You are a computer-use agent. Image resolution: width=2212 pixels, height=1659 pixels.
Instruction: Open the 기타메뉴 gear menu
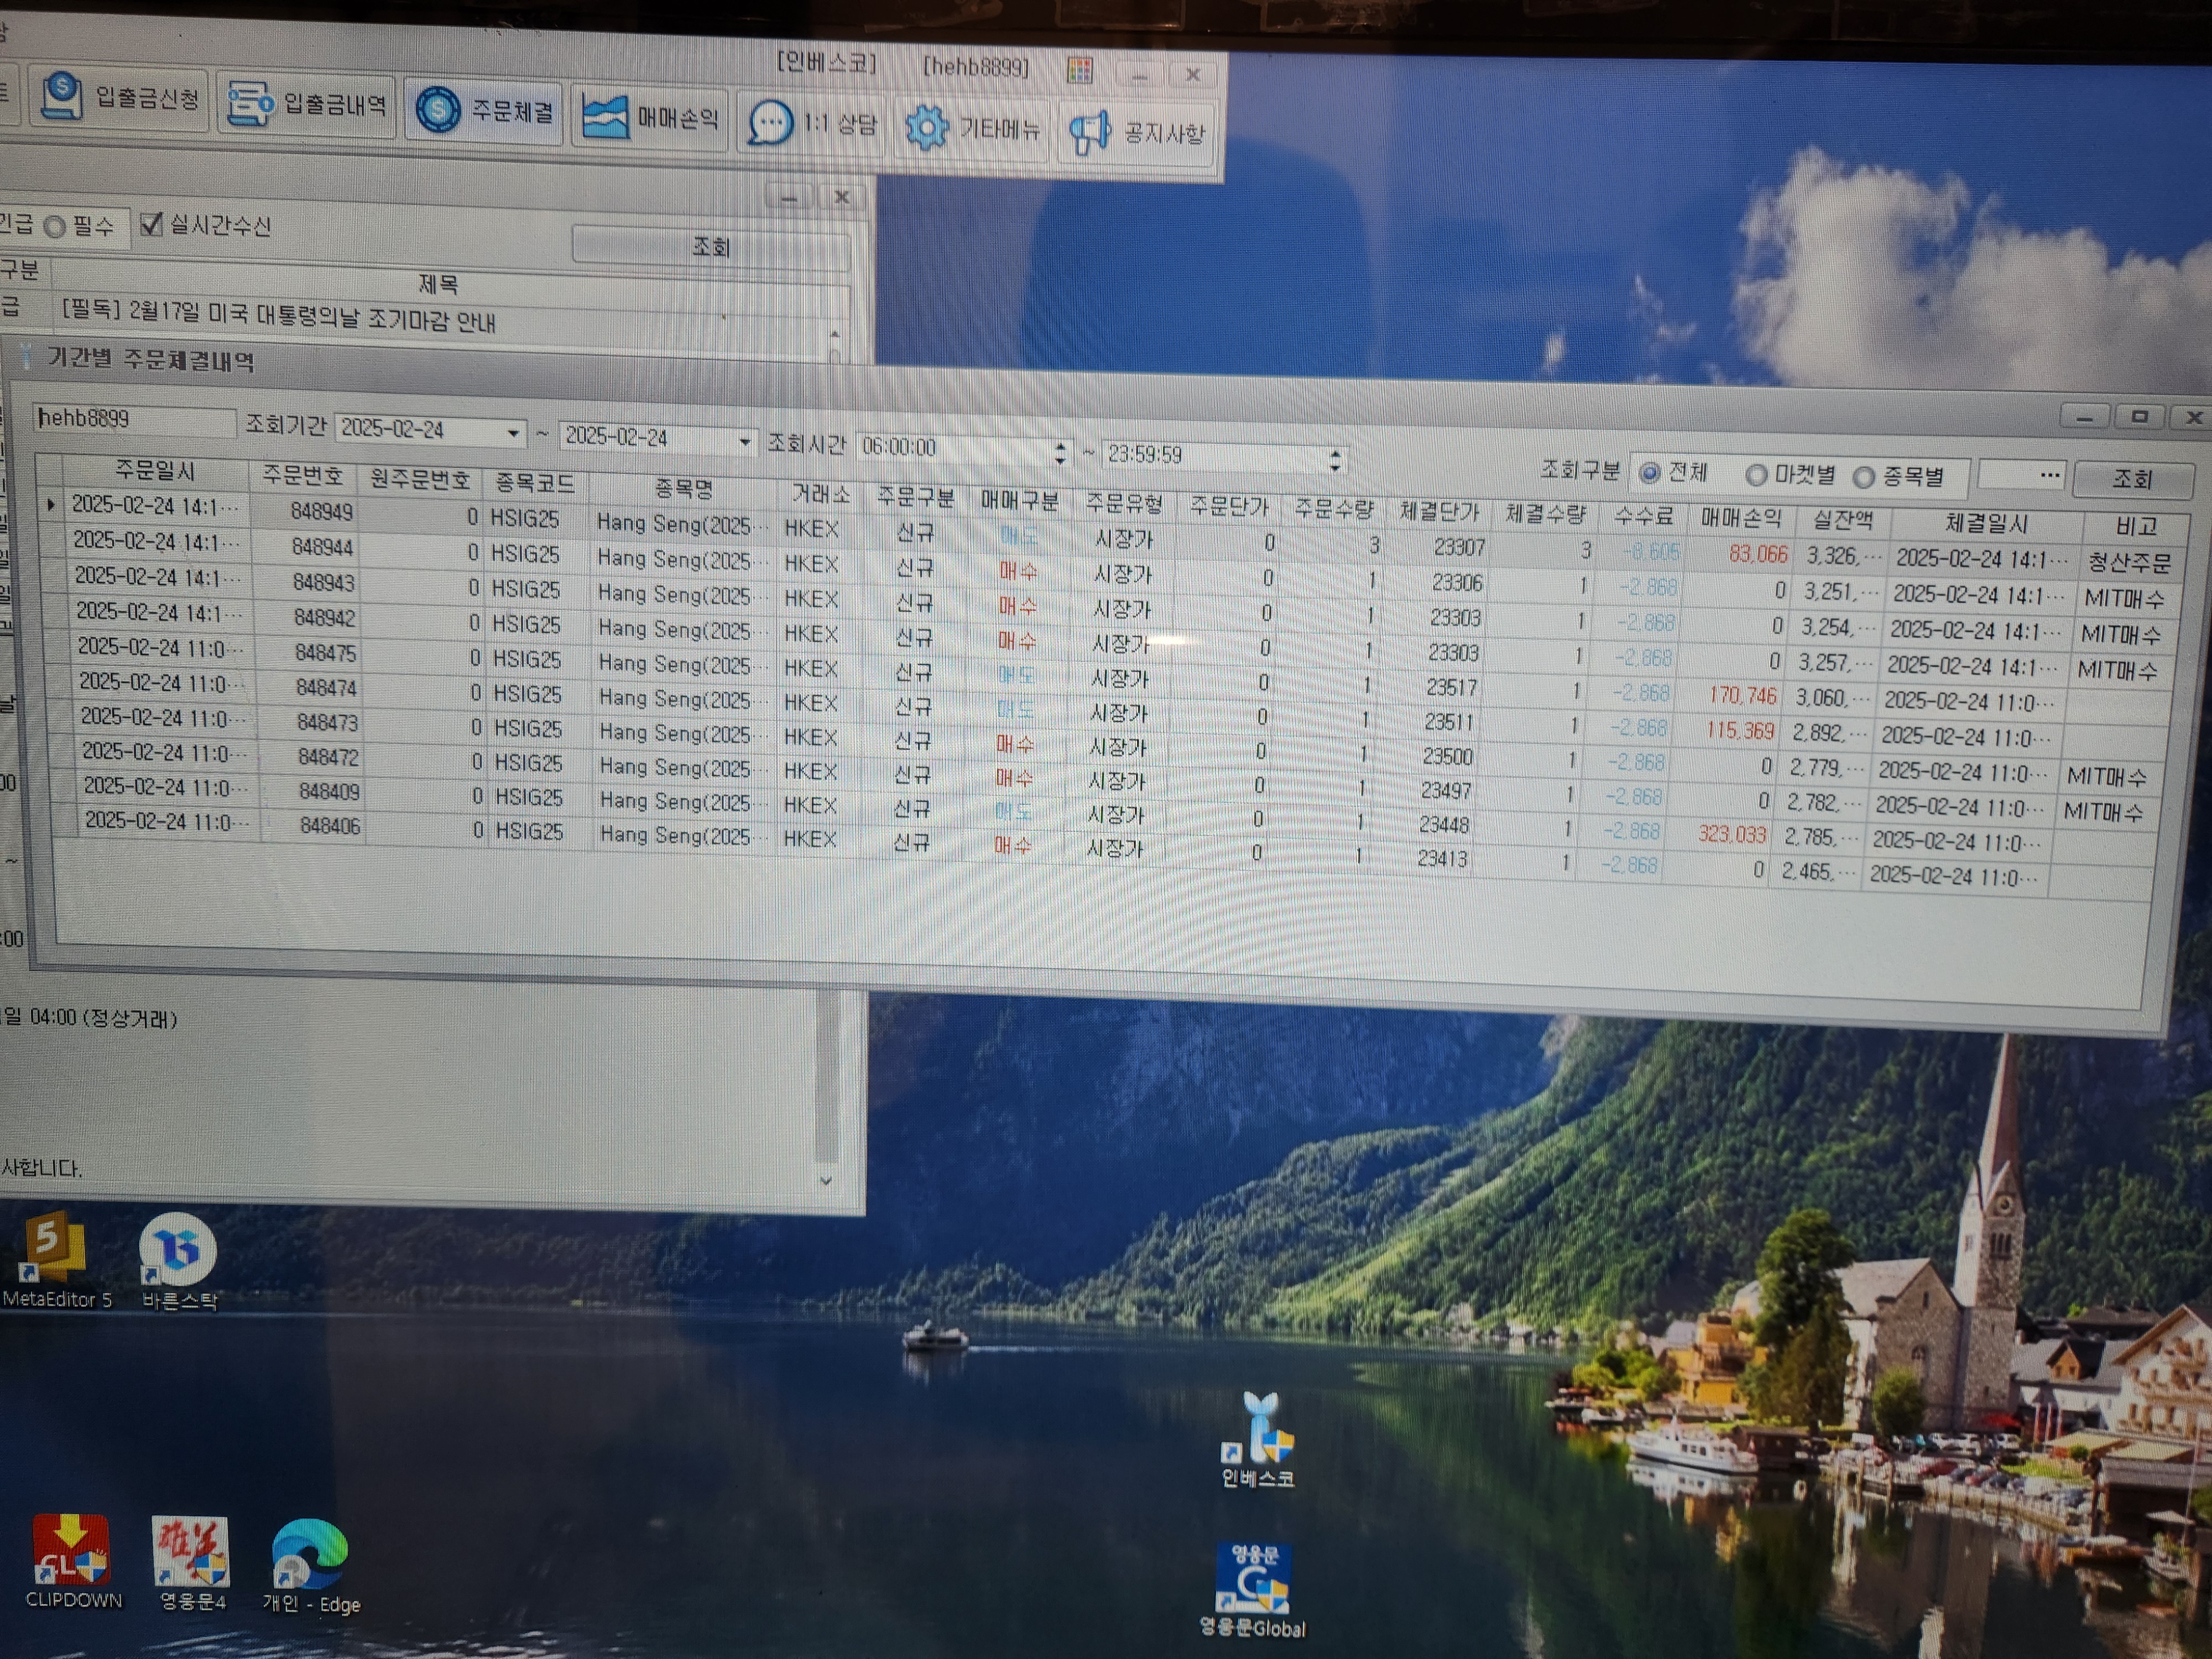click(972, 129)
